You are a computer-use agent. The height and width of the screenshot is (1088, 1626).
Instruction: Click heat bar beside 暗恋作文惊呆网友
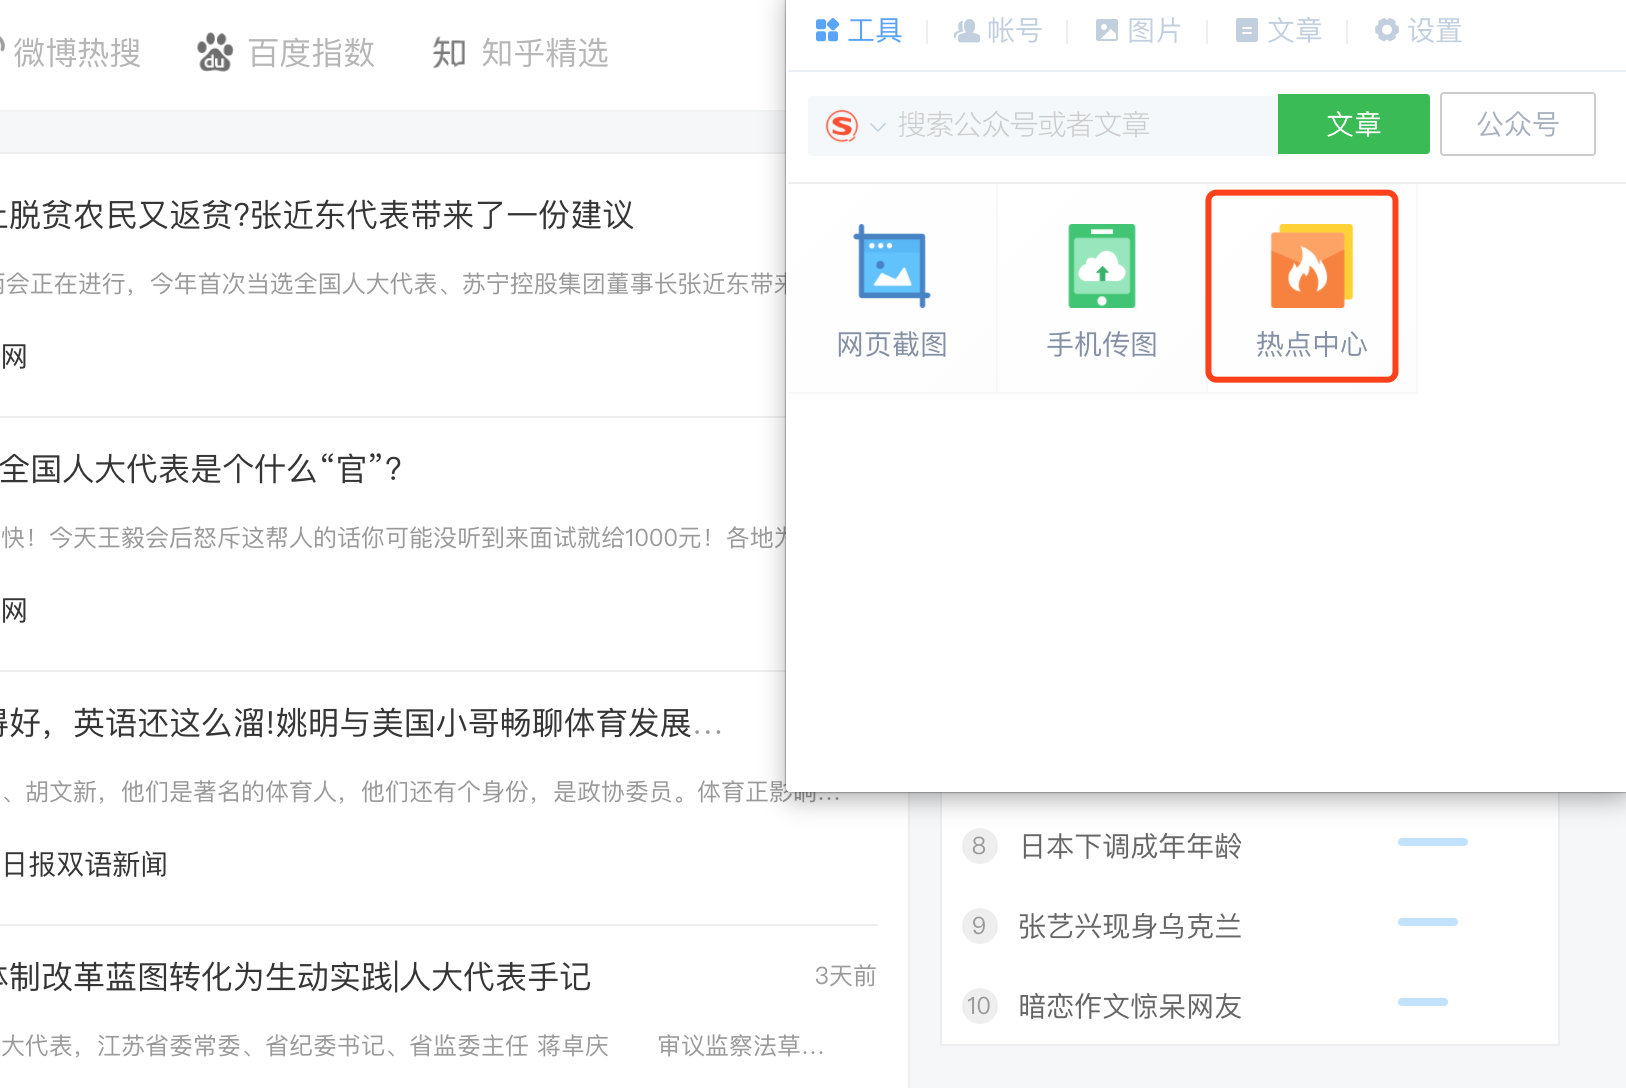[1423, 1002]
